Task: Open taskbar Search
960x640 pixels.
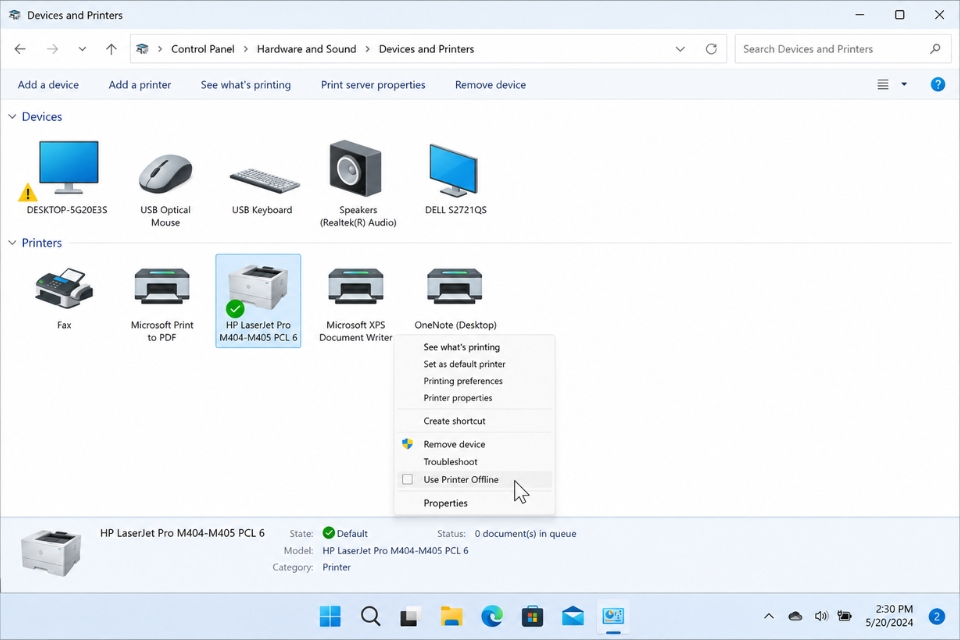Action: click(x=370, y=616)
